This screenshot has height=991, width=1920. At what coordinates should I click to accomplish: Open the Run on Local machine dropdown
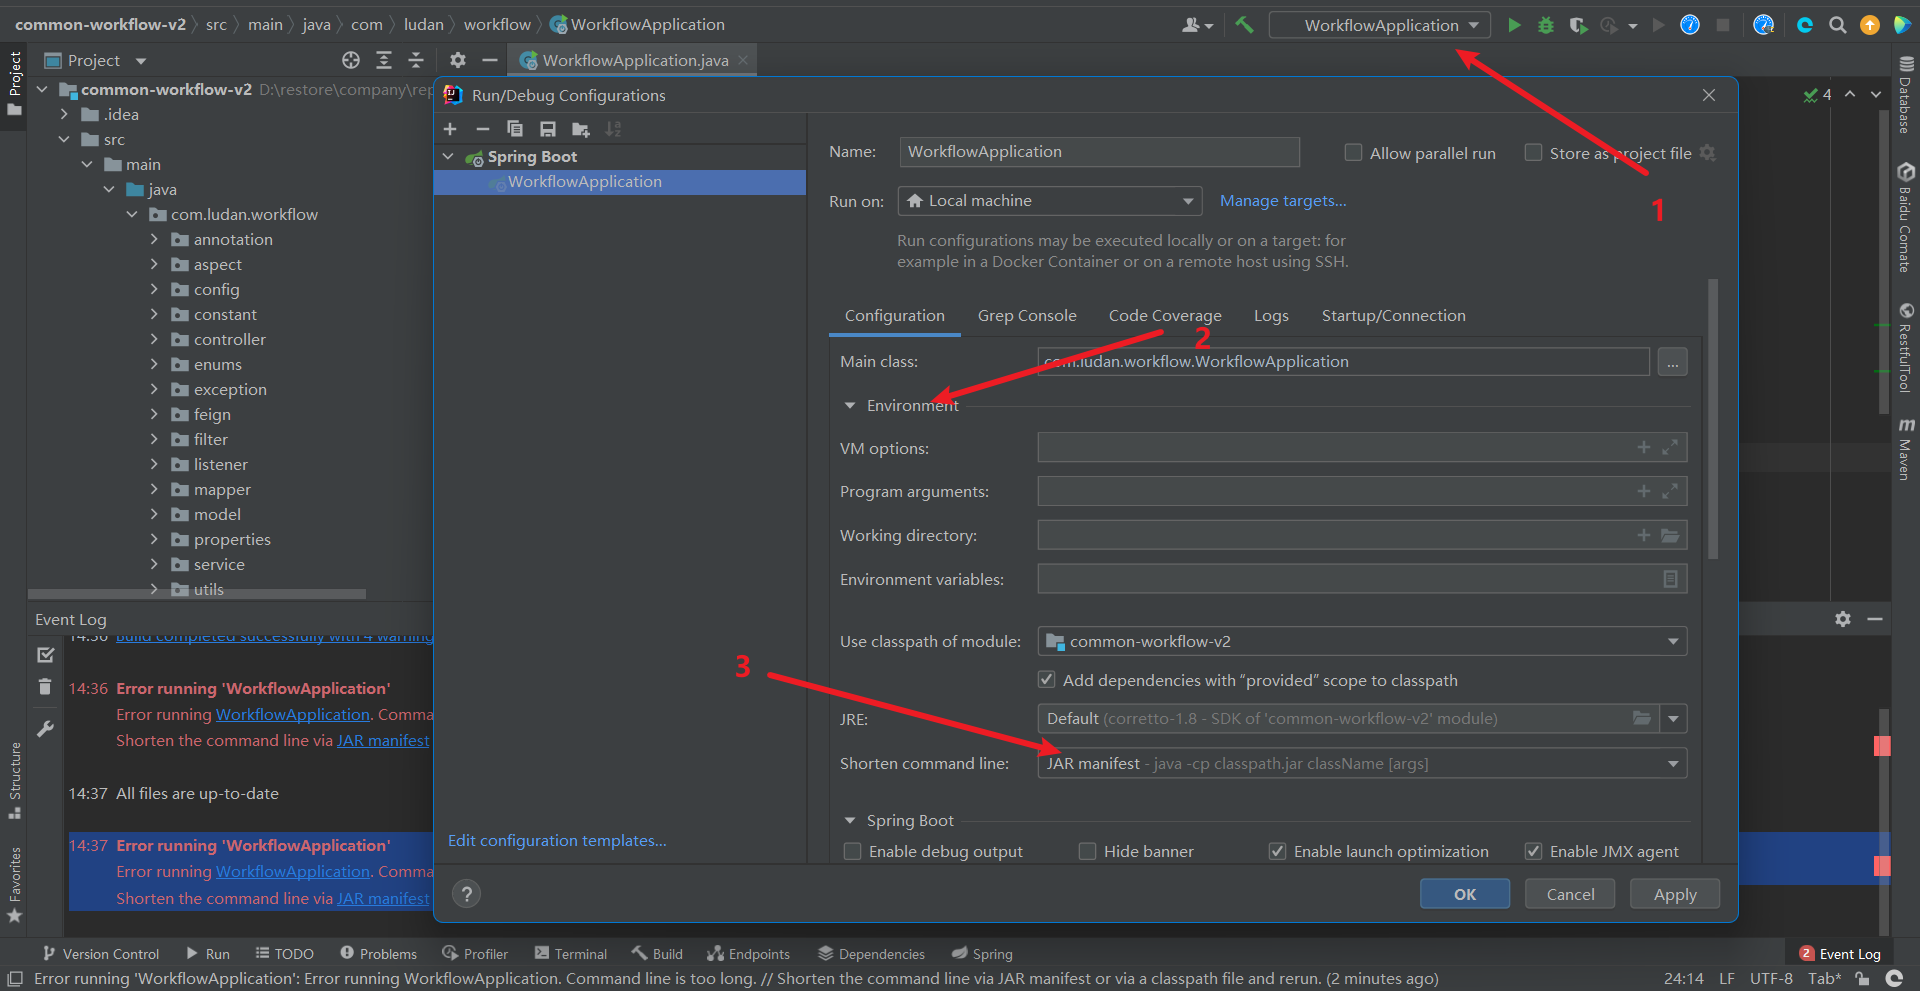click(x=1049, y=201)
